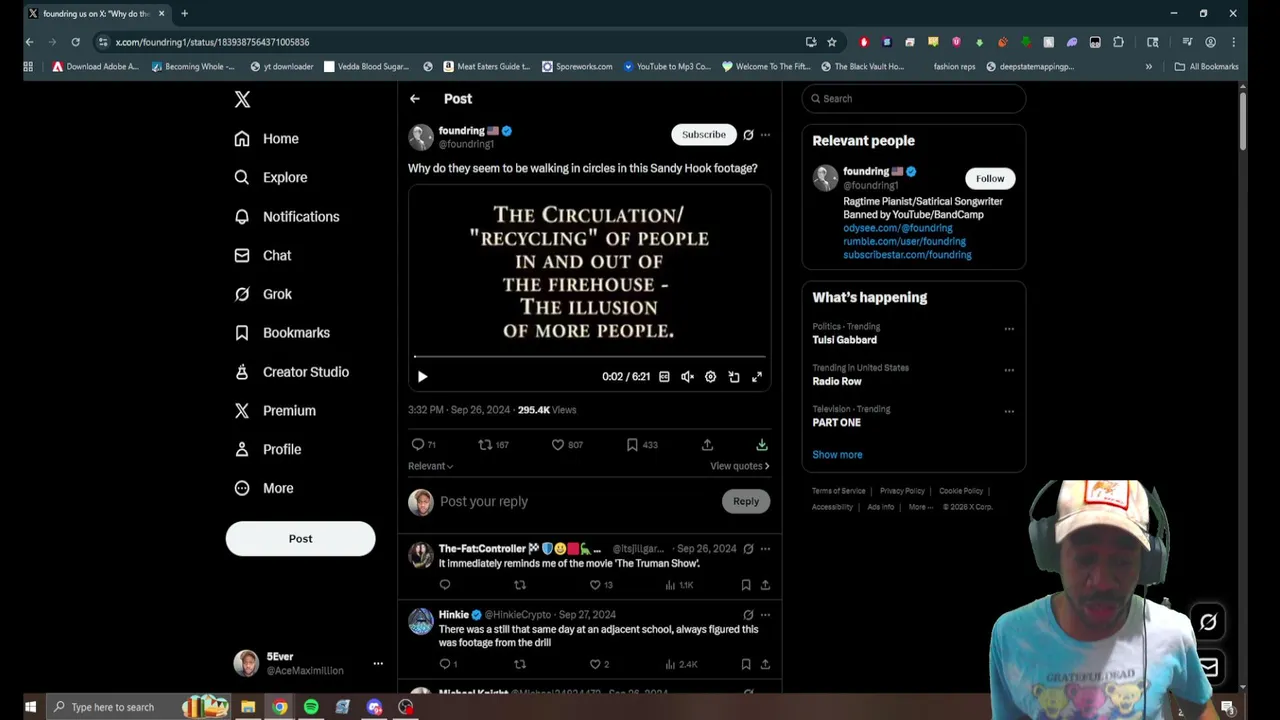Screen dimensions: 1280x720
Task: Open Chat in sidebar
Action: pyautogui.click(x=262, y=256)
